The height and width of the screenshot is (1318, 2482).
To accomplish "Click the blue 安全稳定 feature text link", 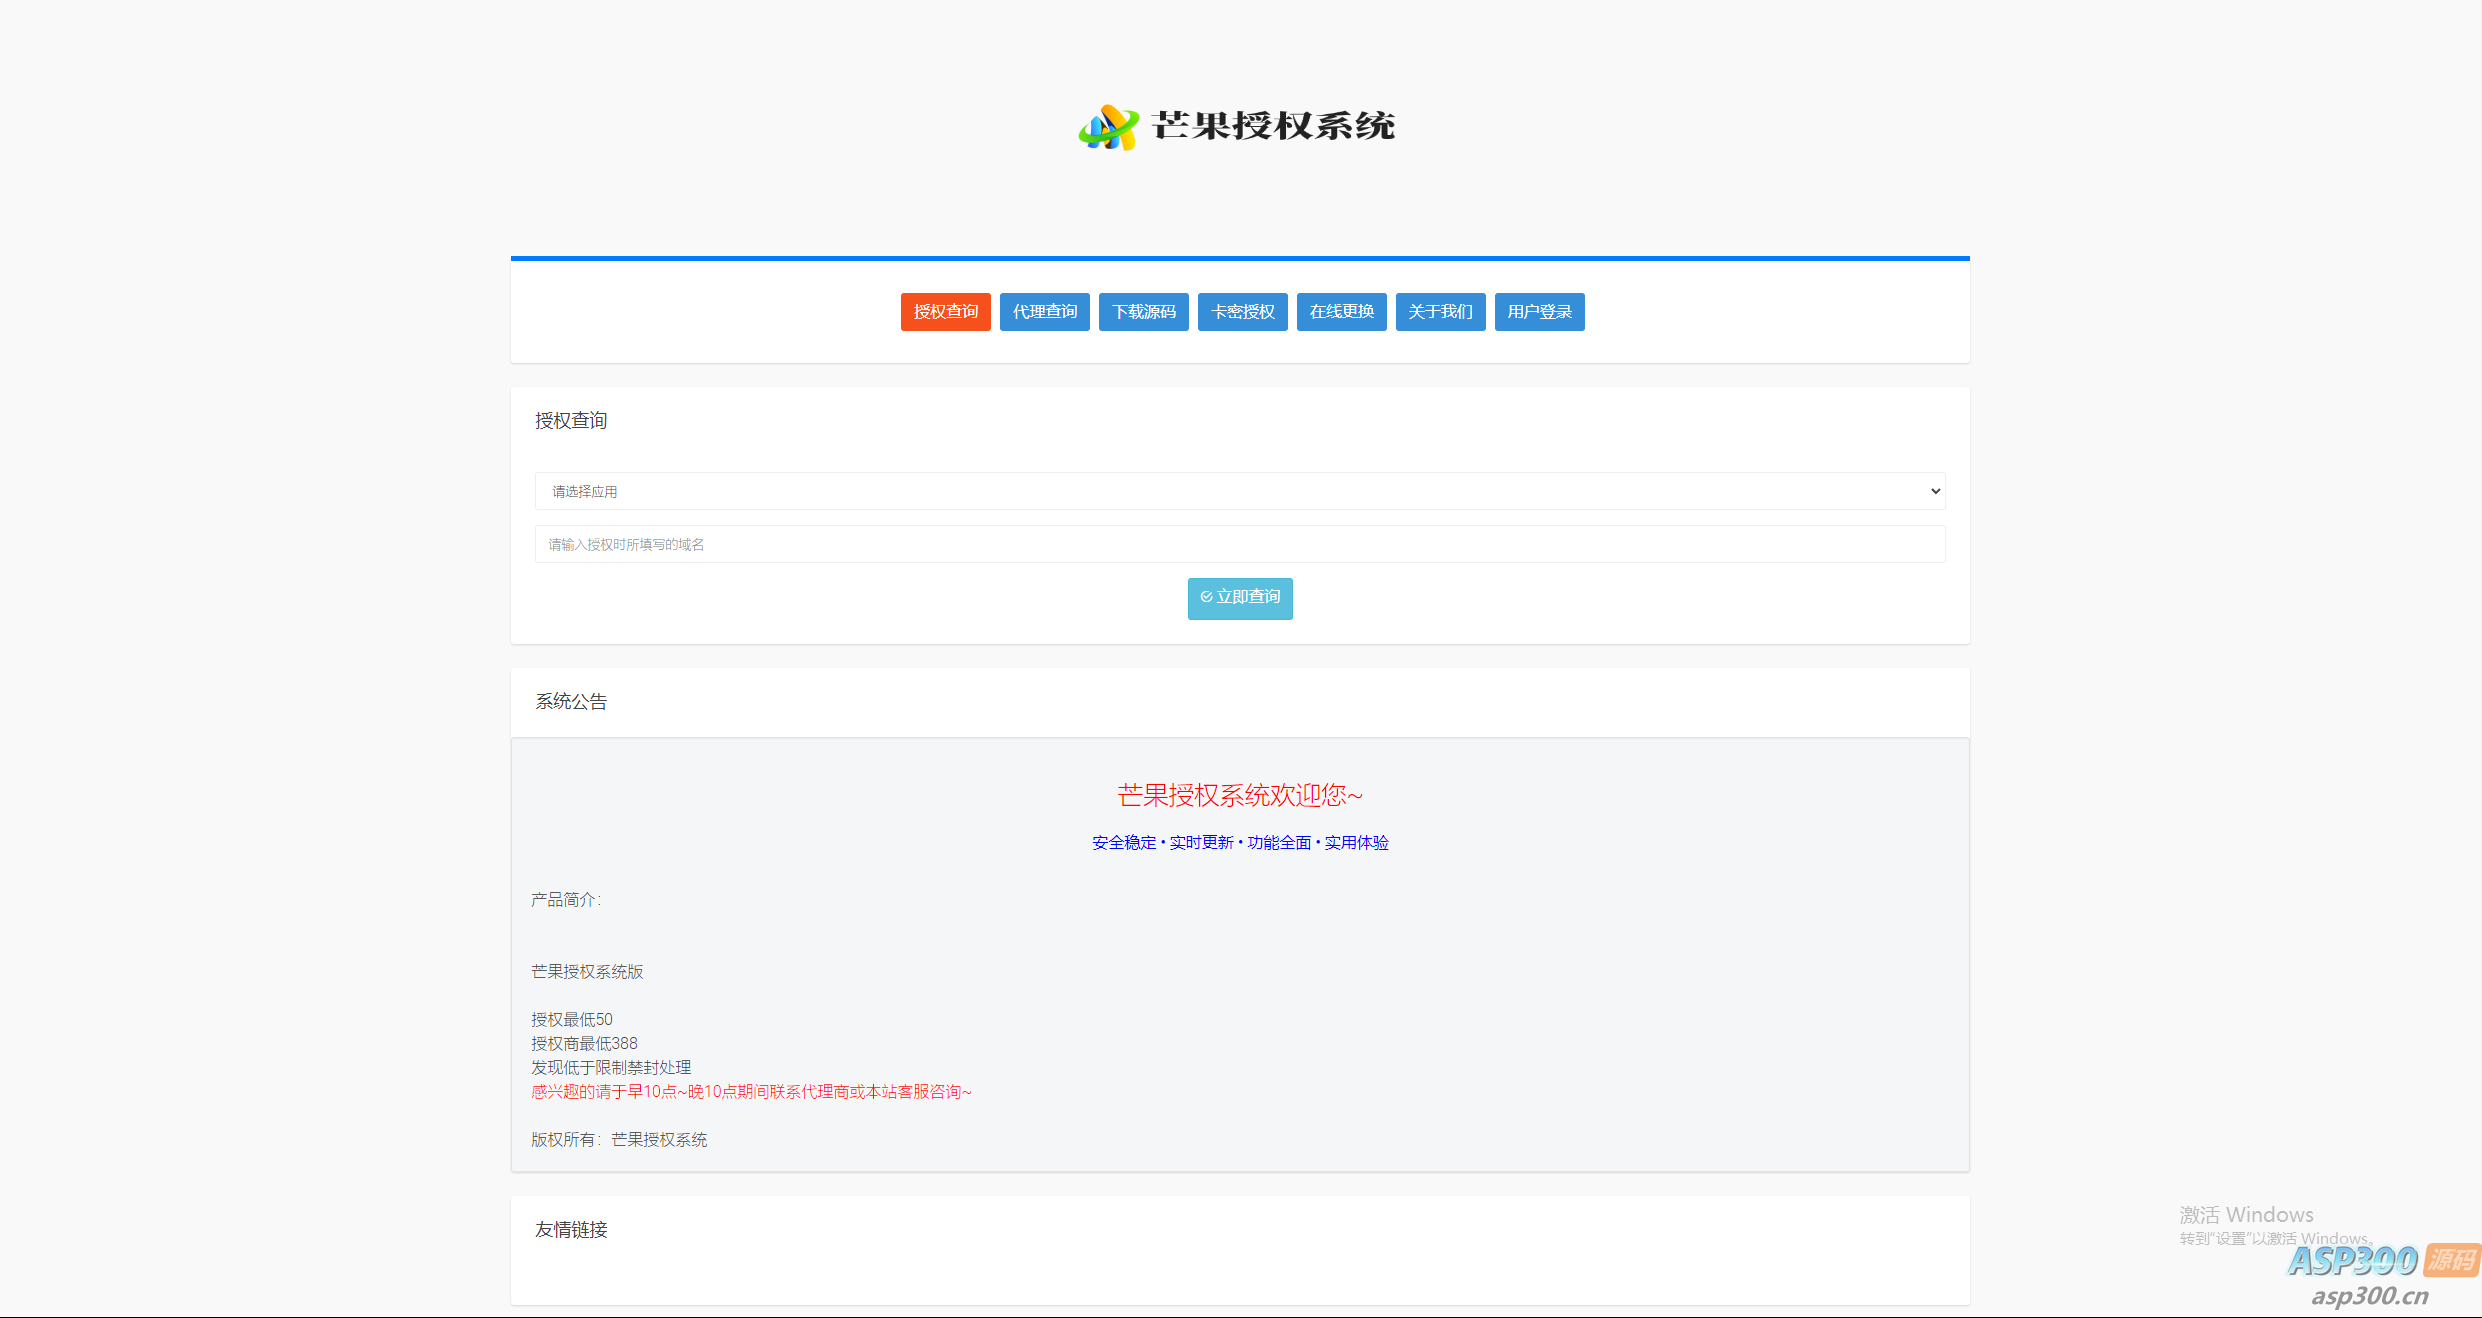I will coord(1124,842).
